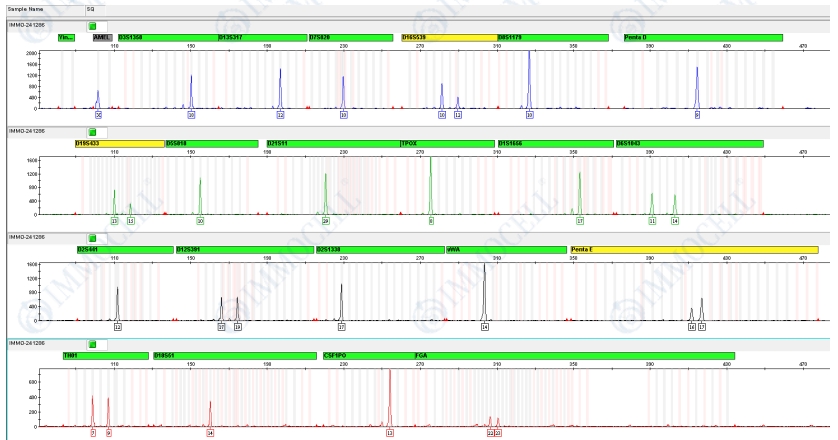838x440 pixels.
Task: Click allele label 17 under the D1S1656 peak
Action: coord(580,221)
